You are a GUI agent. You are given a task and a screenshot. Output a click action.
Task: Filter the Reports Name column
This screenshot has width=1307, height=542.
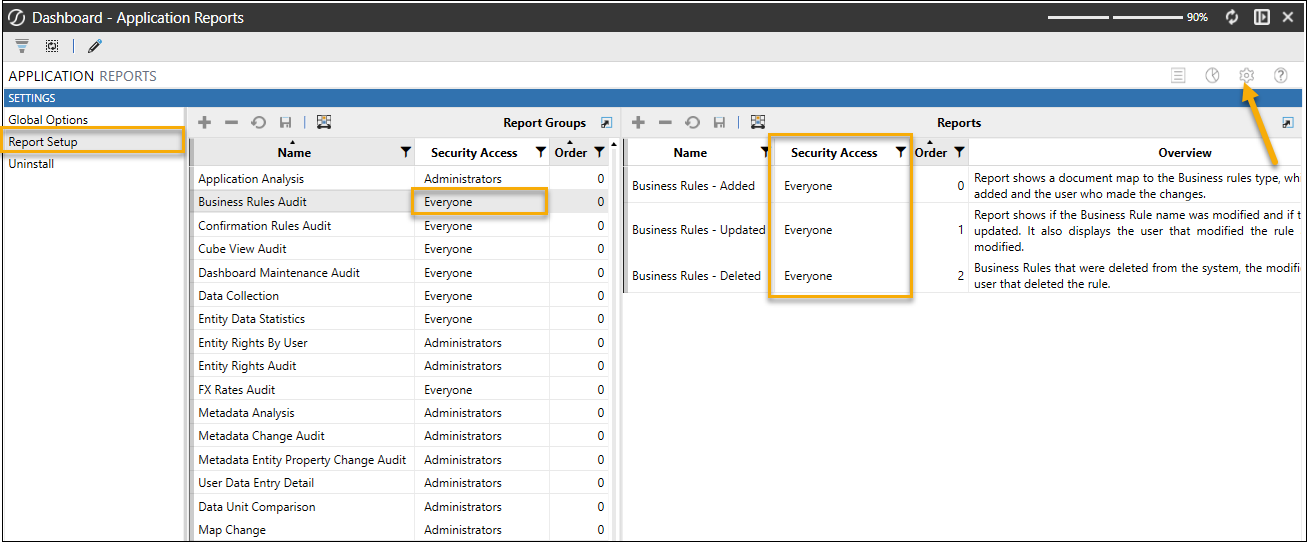pos(765,153)
